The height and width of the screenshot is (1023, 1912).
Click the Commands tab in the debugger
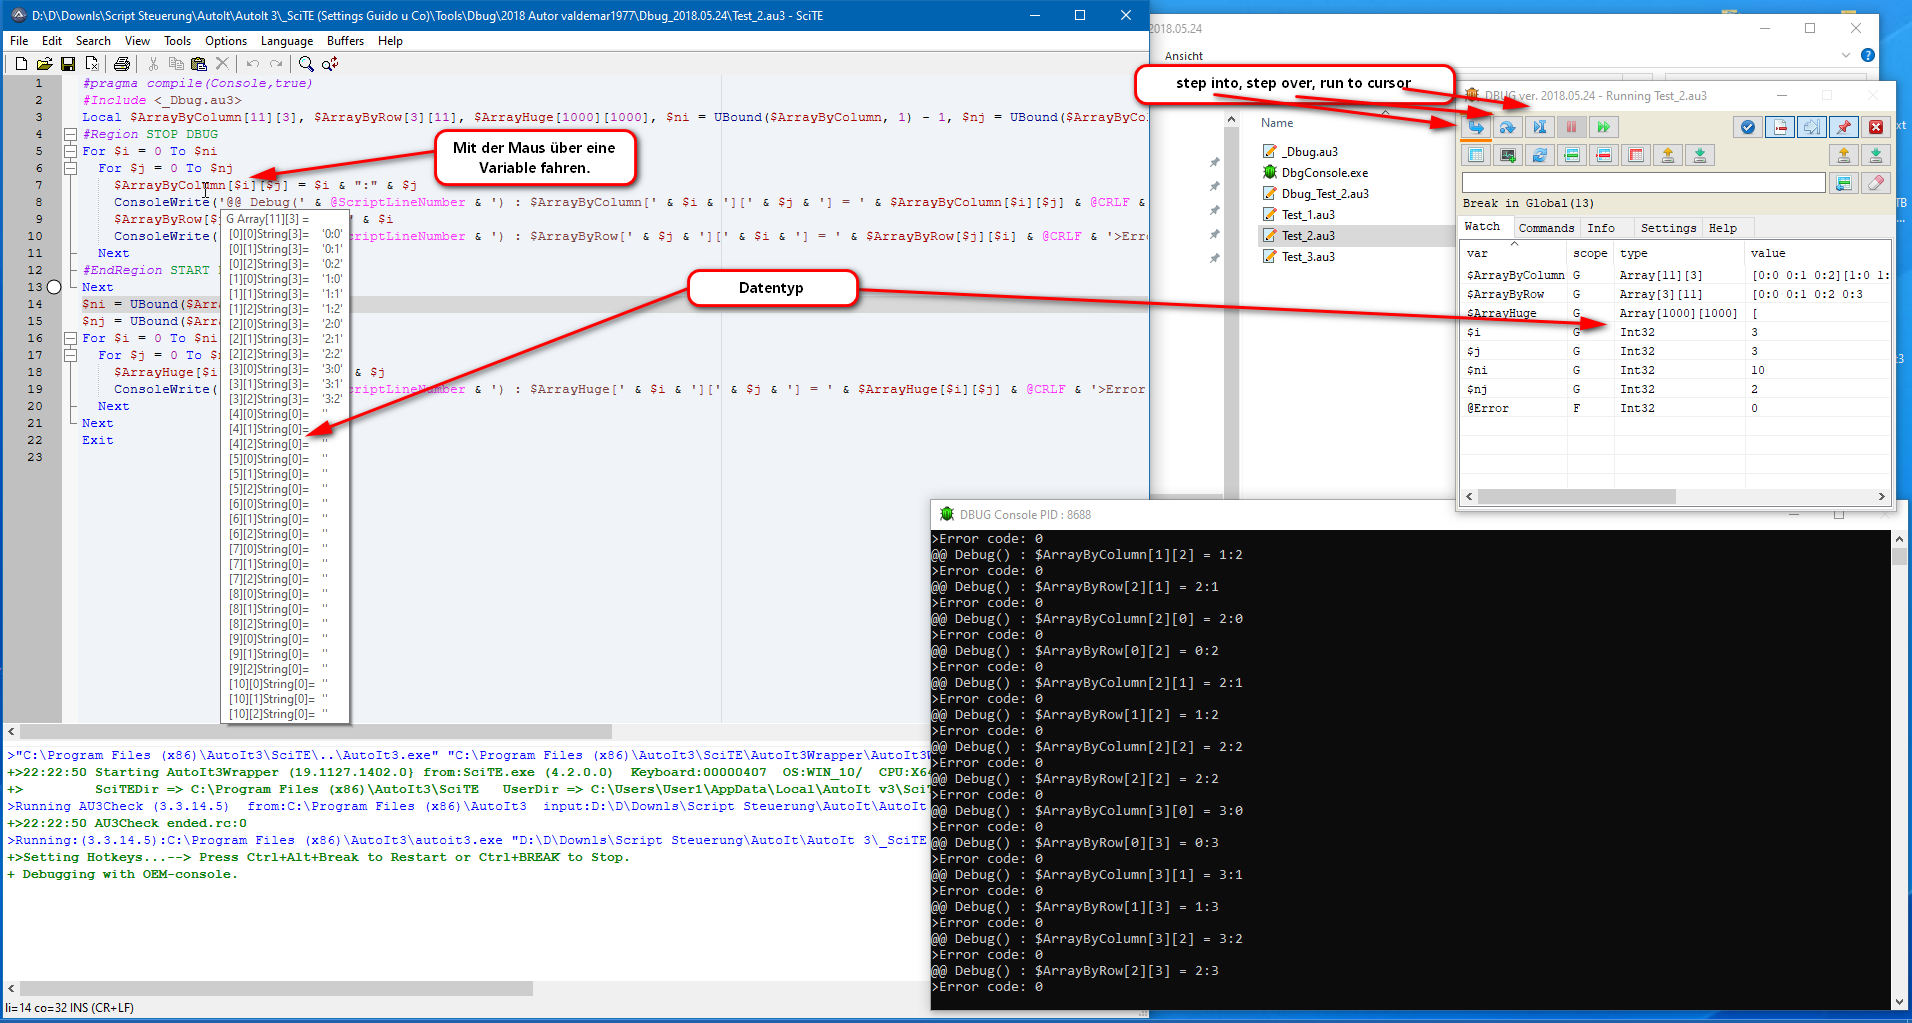click(1546, 228)
